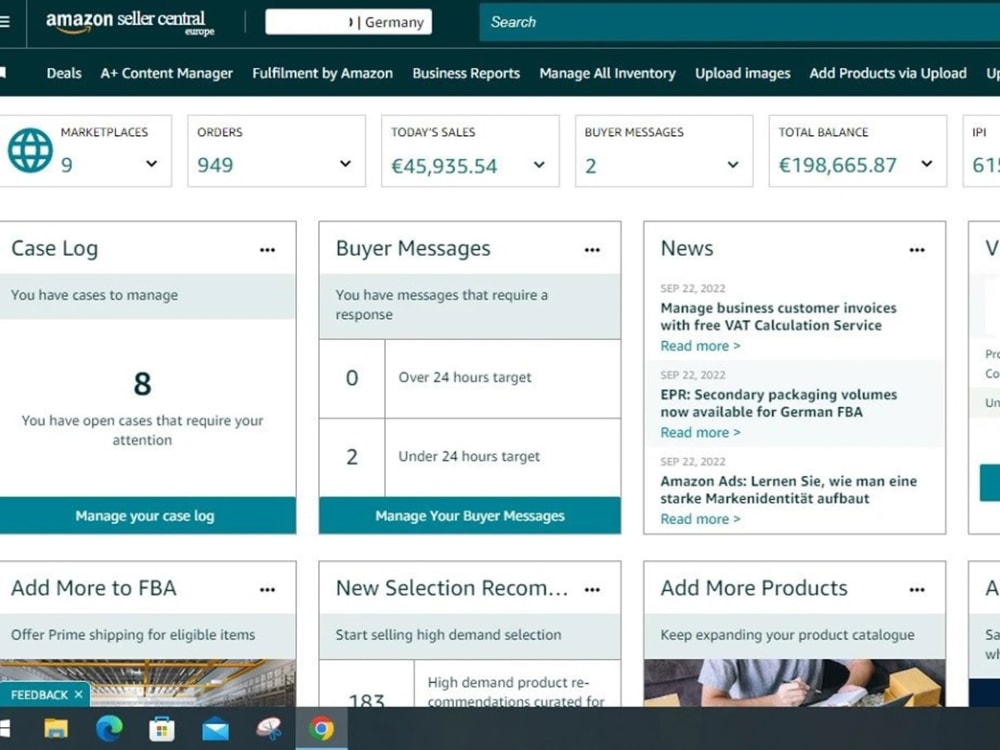Expand the Buyer Messages summary dropdown
The height and width of the screenshot is (750, 1000).
click(733, 165)
